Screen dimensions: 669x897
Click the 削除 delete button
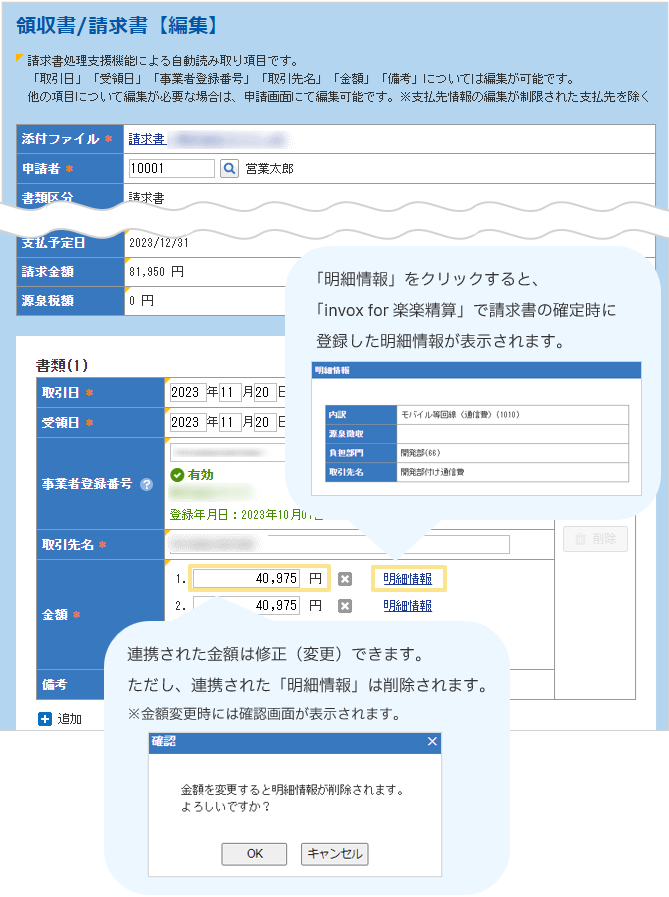[595, 540]
